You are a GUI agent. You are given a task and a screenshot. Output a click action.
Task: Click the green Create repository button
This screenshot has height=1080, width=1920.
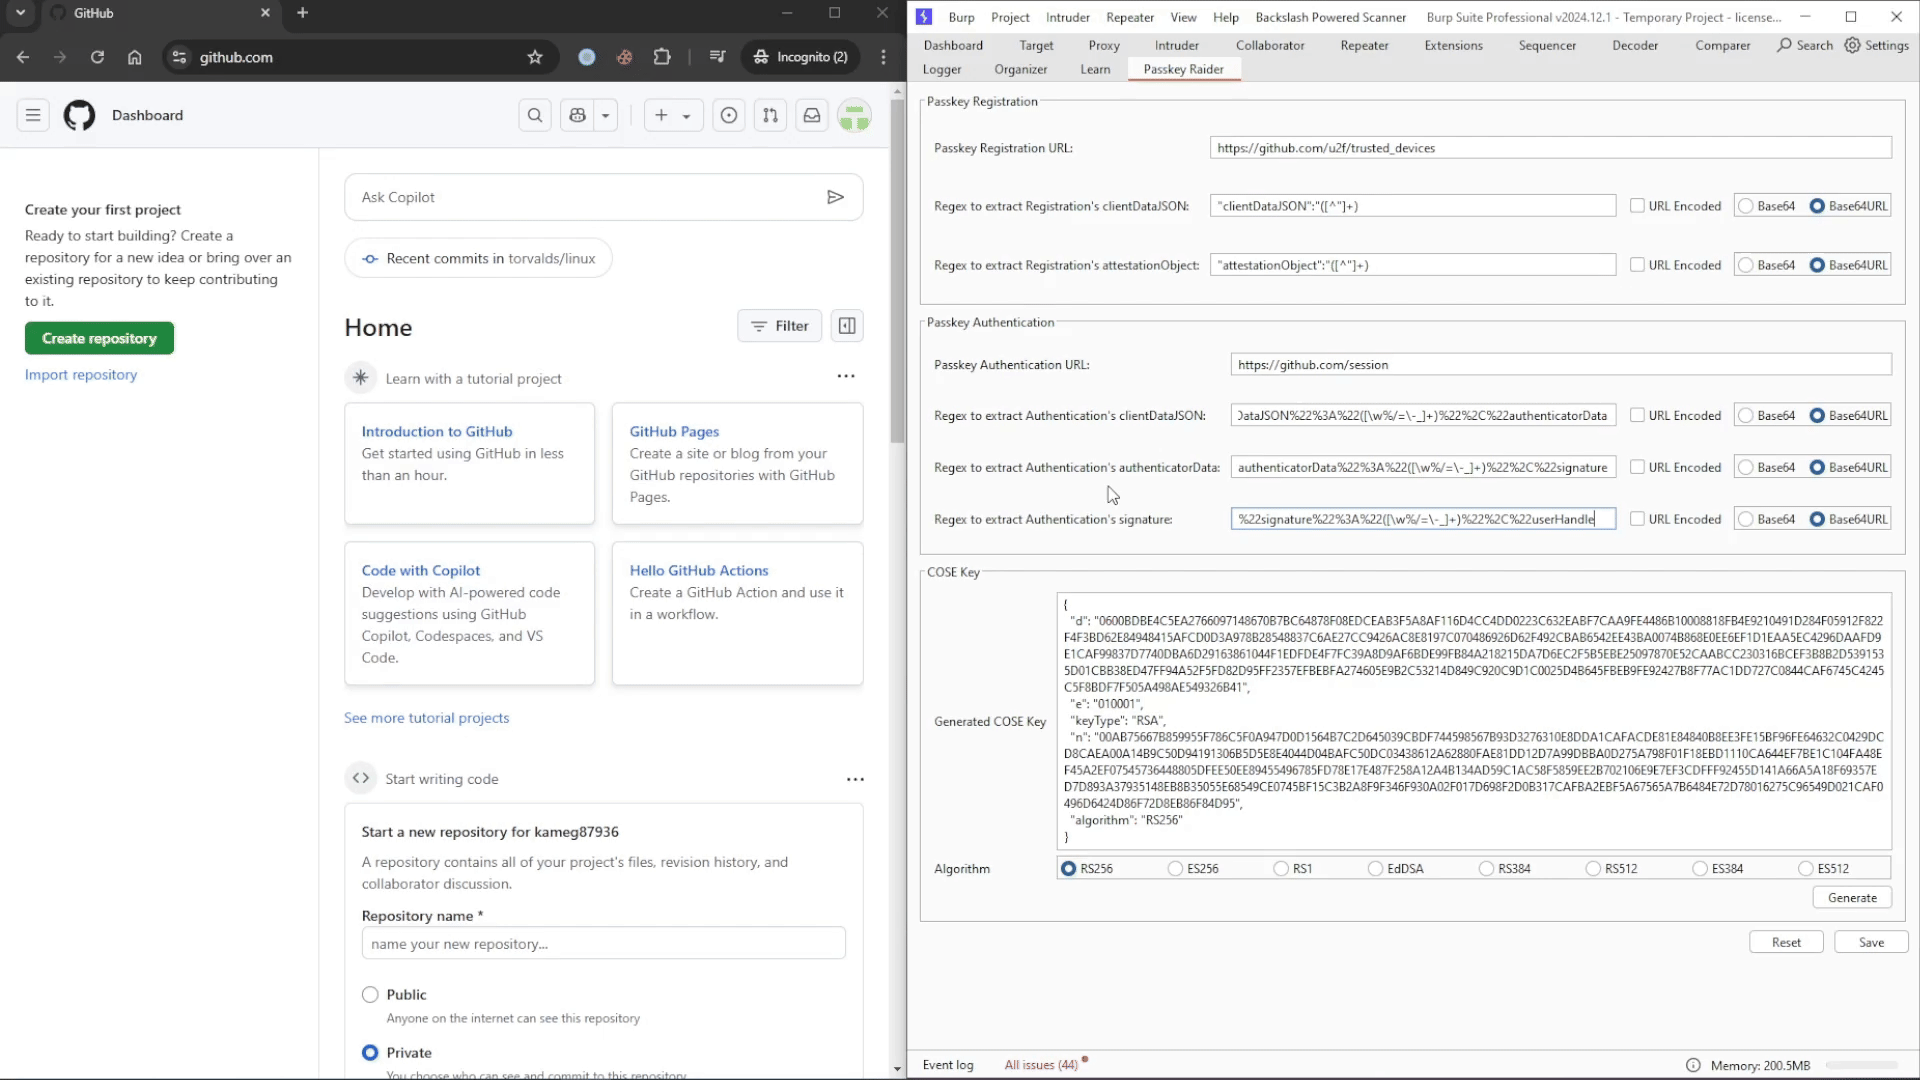pyautogui.click(x=99, y=338)
